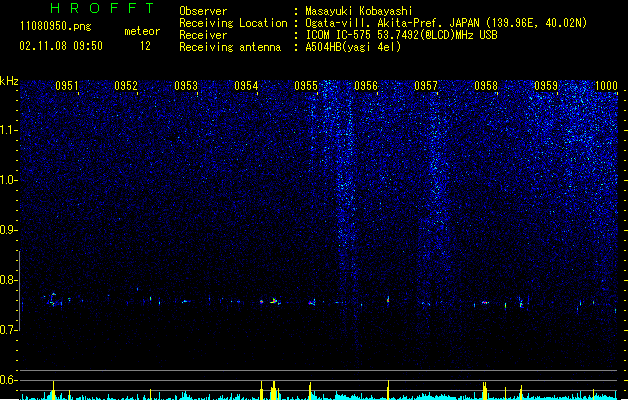Click the Receiver field label
This screenshot has height=400, width=629.
click(203, 35)
